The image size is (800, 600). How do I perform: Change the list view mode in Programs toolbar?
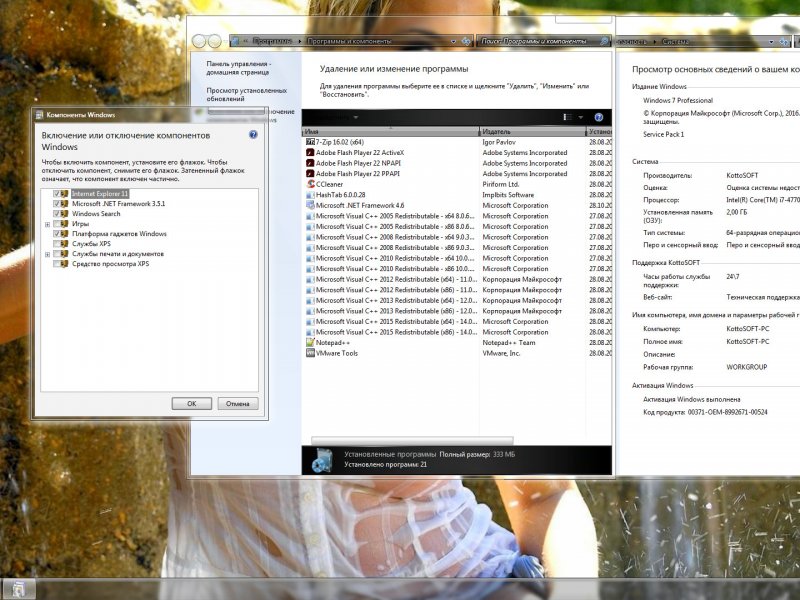point(567,117)
